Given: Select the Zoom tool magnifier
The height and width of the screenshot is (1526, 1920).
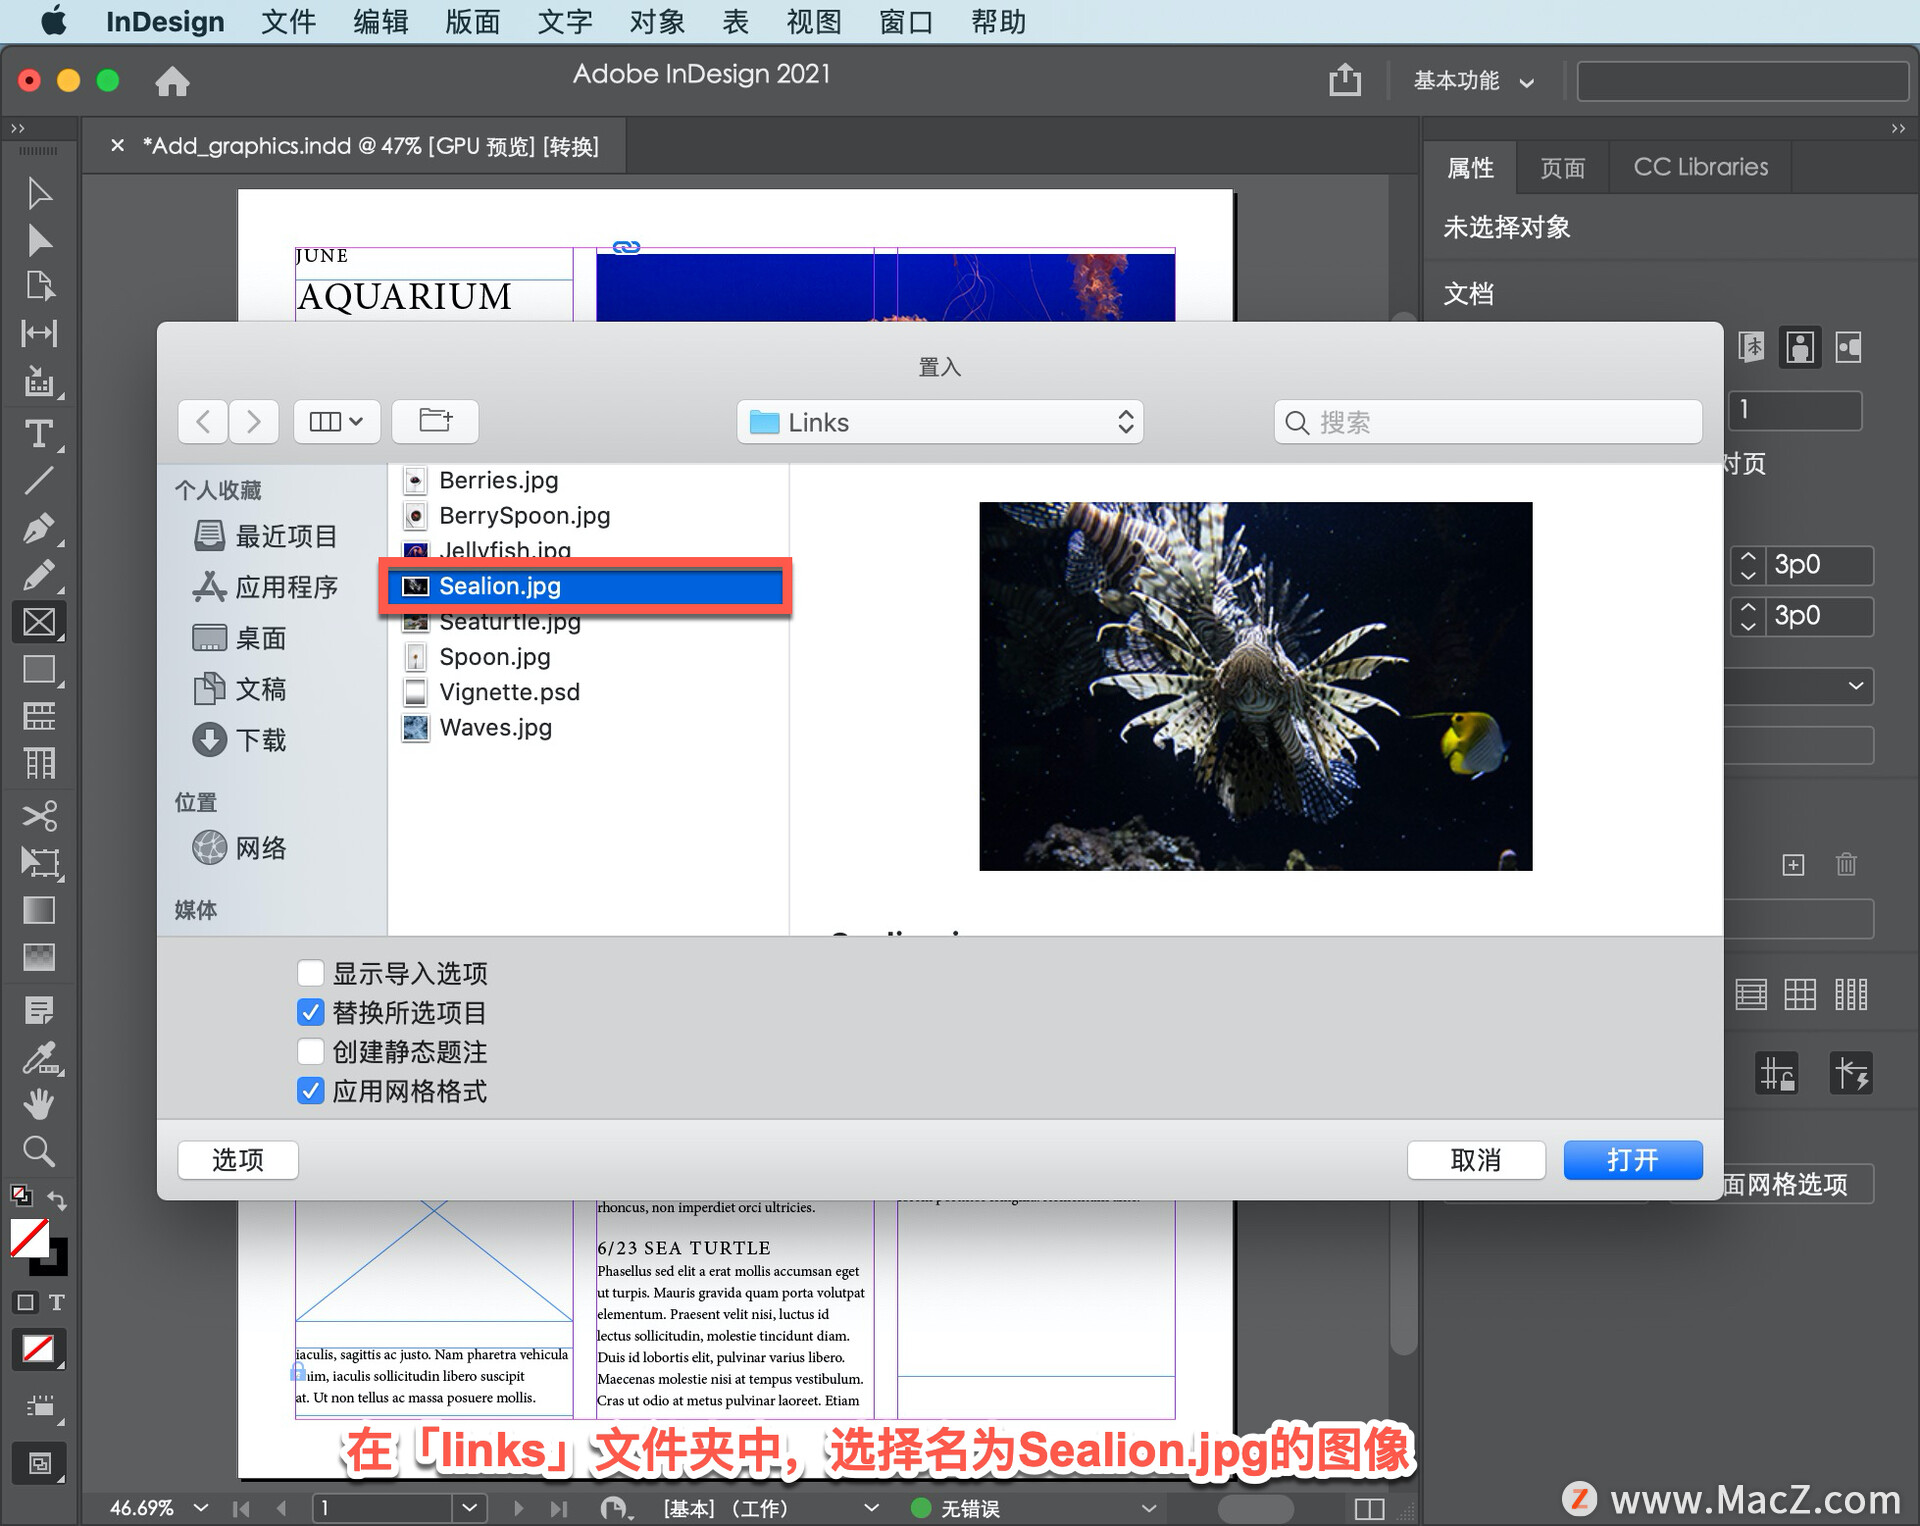Looking at the screenshot, I should [x=39, y=1152].
